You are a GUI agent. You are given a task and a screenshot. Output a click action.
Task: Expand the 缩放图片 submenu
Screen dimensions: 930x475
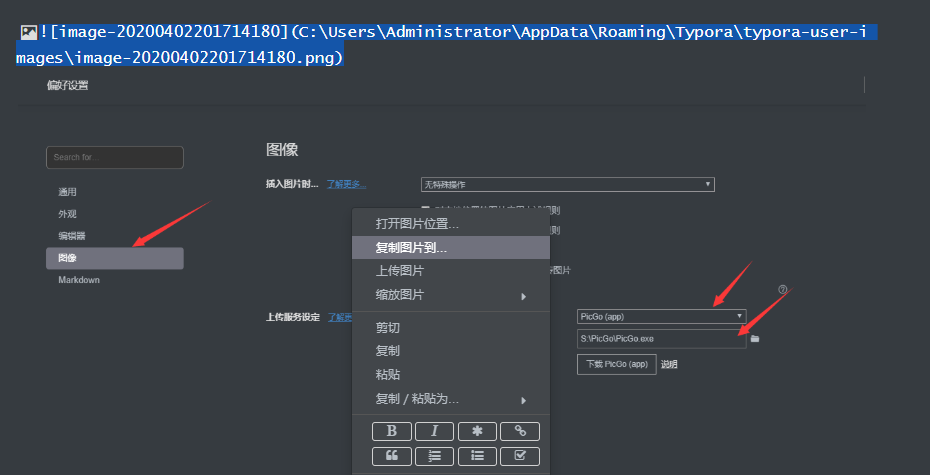click(x=451, y=295)
